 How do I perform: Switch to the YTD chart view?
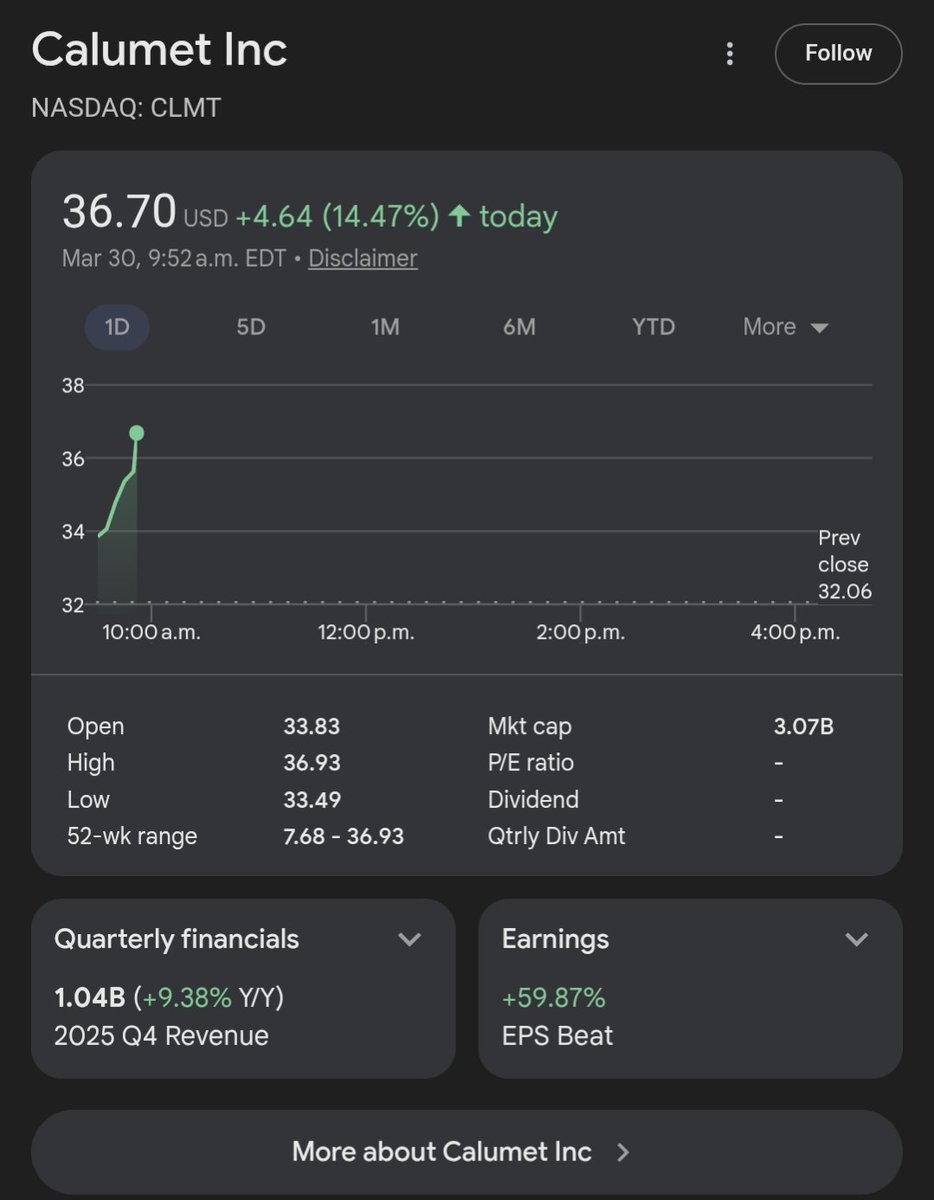pyautogui.click(x=654, y=327)
